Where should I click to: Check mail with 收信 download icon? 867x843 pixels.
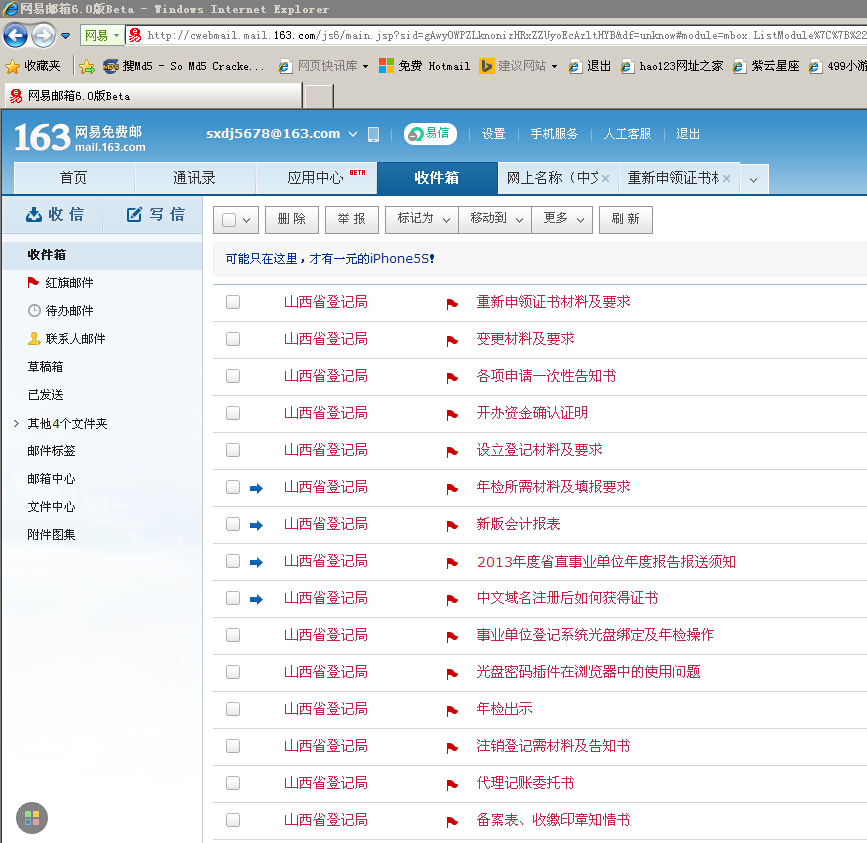pyautogui.click(x=54, y=214)
